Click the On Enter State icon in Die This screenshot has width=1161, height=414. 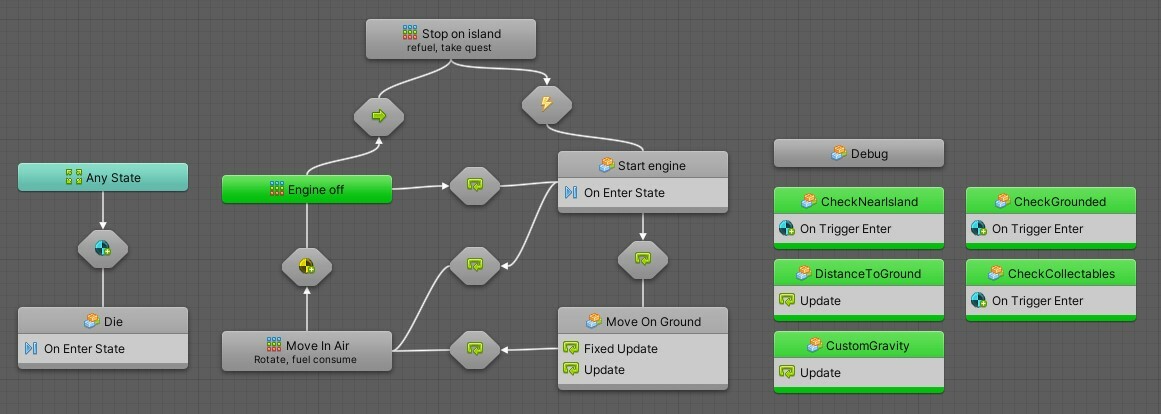click(30, 349)
